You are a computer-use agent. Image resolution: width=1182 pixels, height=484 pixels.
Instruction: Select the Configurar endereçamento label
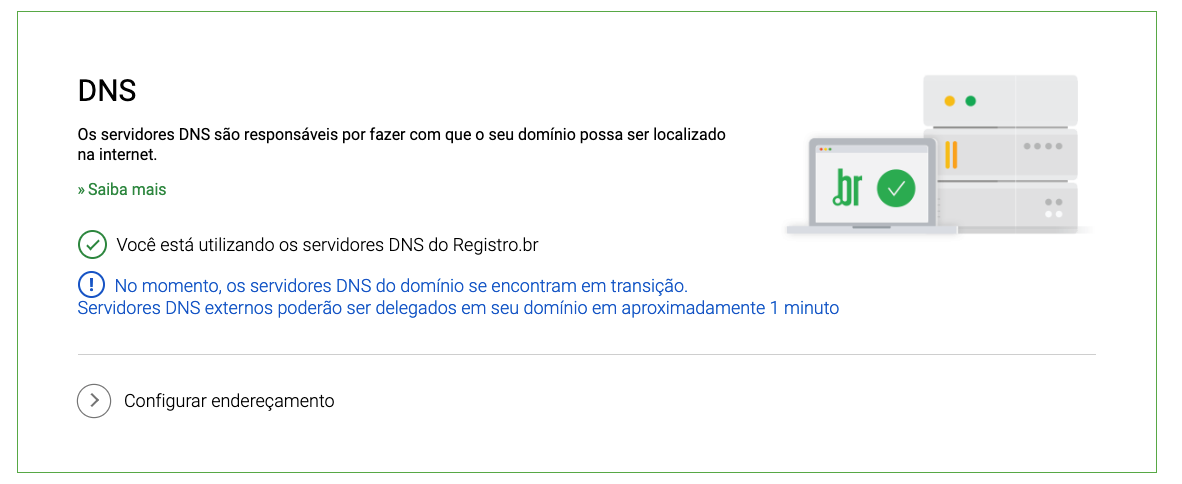click(229, 400)
